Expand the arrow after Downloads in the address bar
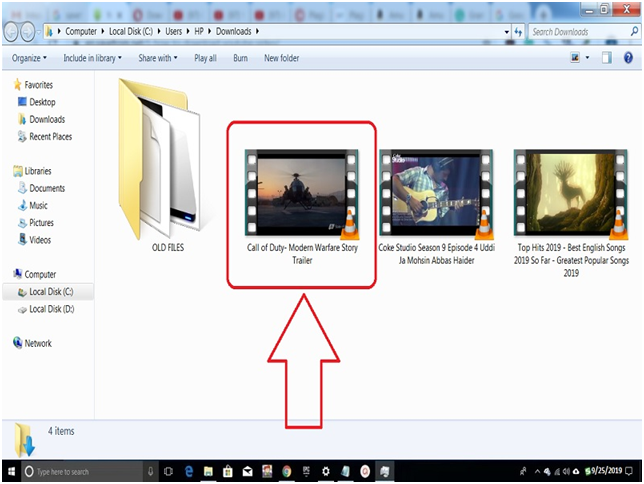This screenshot has height=484, width=644. [x=258, y=31]
